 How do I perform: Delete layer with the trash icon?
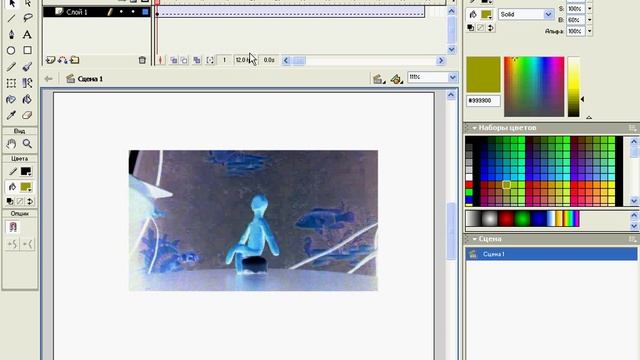142,60
